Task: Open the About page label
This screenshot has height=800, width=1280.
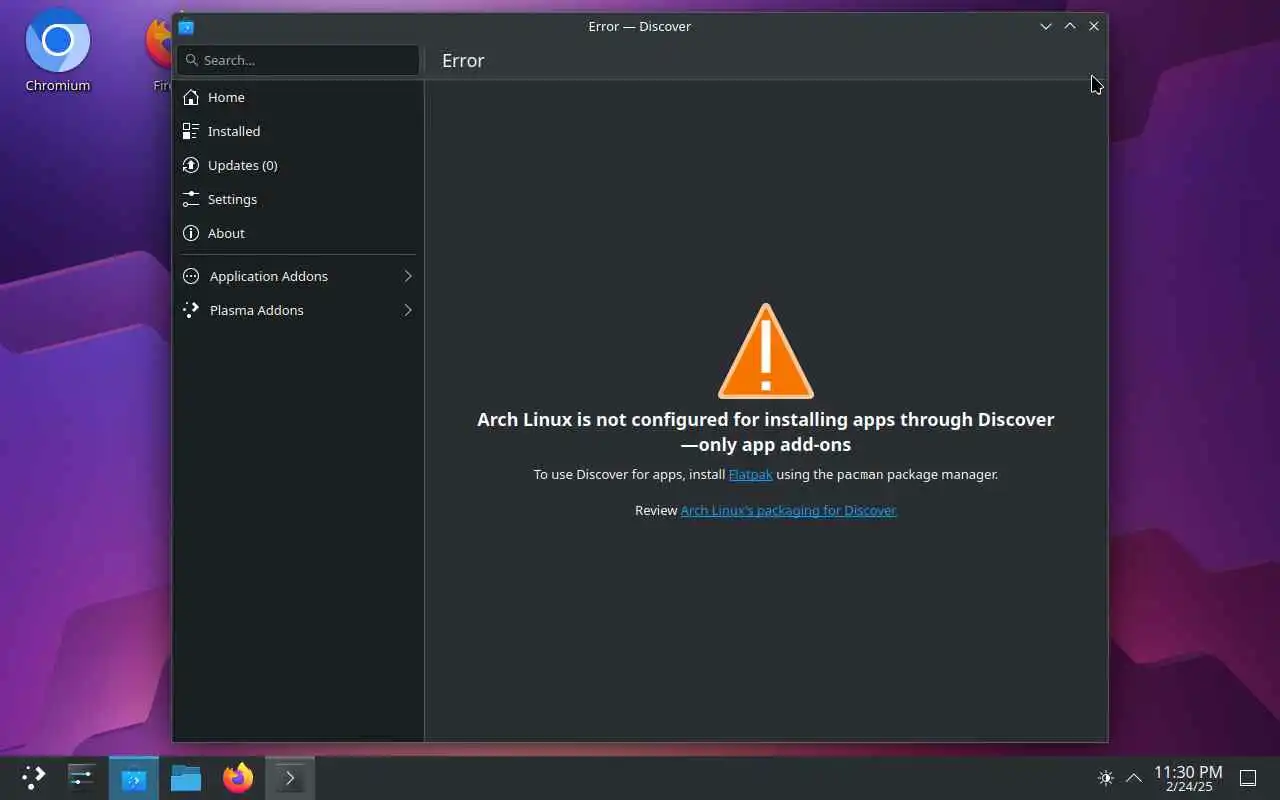Action: [x=226, y=233]
